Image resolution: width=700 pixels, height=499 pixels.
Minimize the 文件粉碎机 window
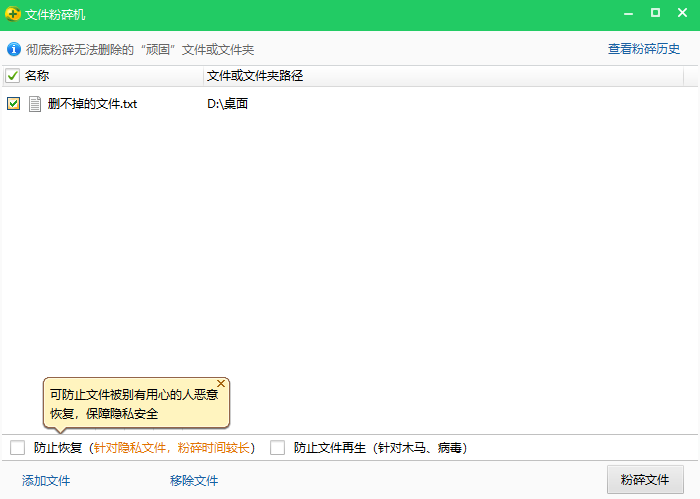626,13
